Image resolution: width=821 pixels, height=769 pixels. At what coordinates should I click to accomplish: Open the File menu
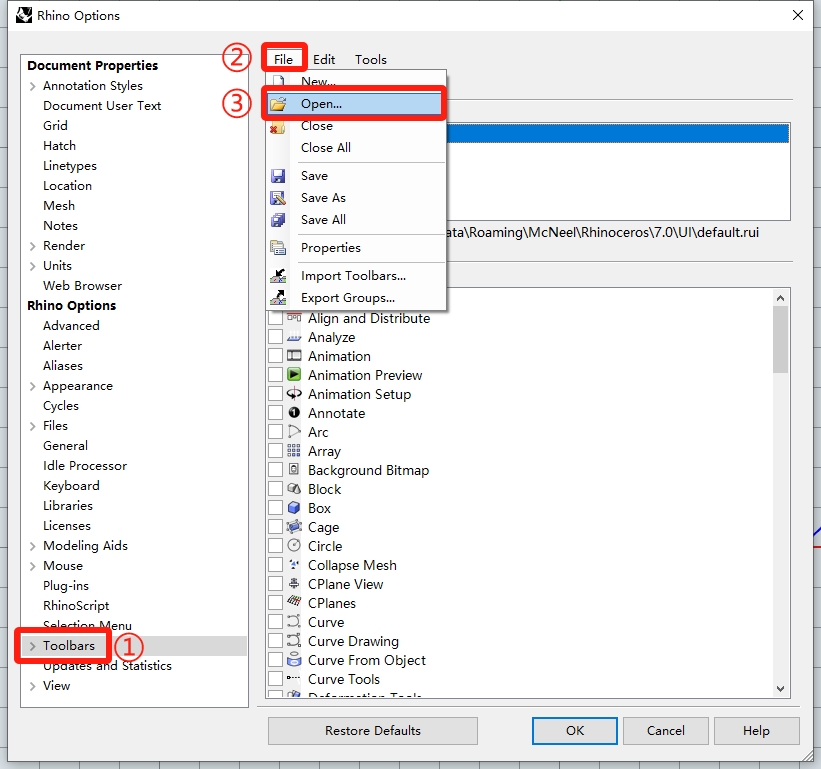point(283,59)
